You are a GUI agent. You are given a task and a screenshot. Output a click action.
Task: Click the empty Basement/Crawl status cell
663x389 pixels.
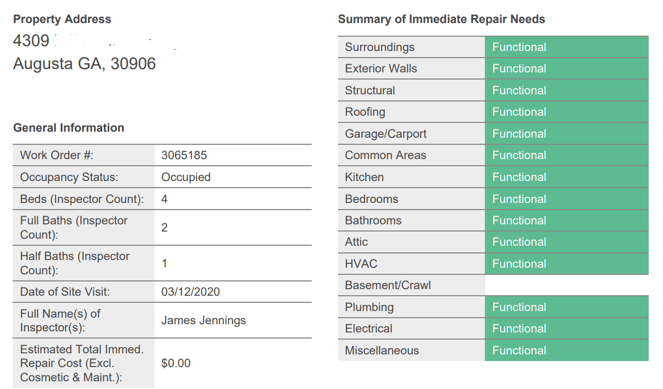567,285
